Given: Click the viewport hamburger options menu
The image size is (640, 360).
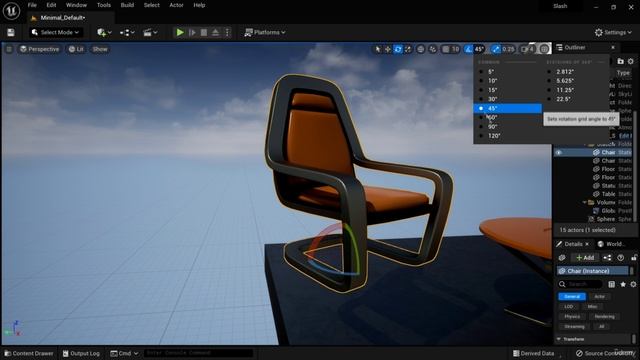Looking at the screenshot, I should click(9, 49).
